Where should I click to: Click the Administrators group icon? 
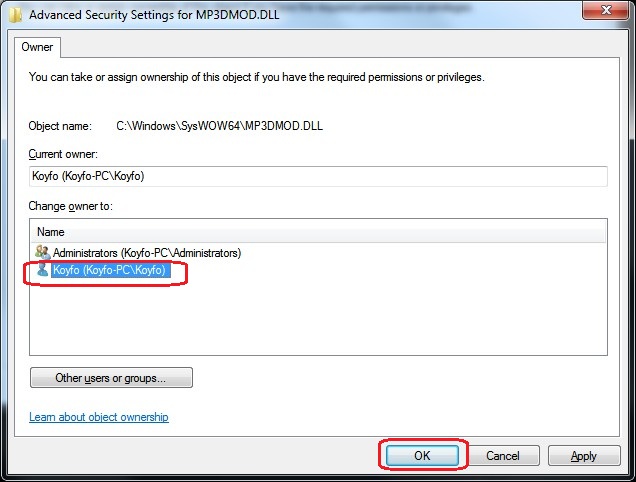42,252
